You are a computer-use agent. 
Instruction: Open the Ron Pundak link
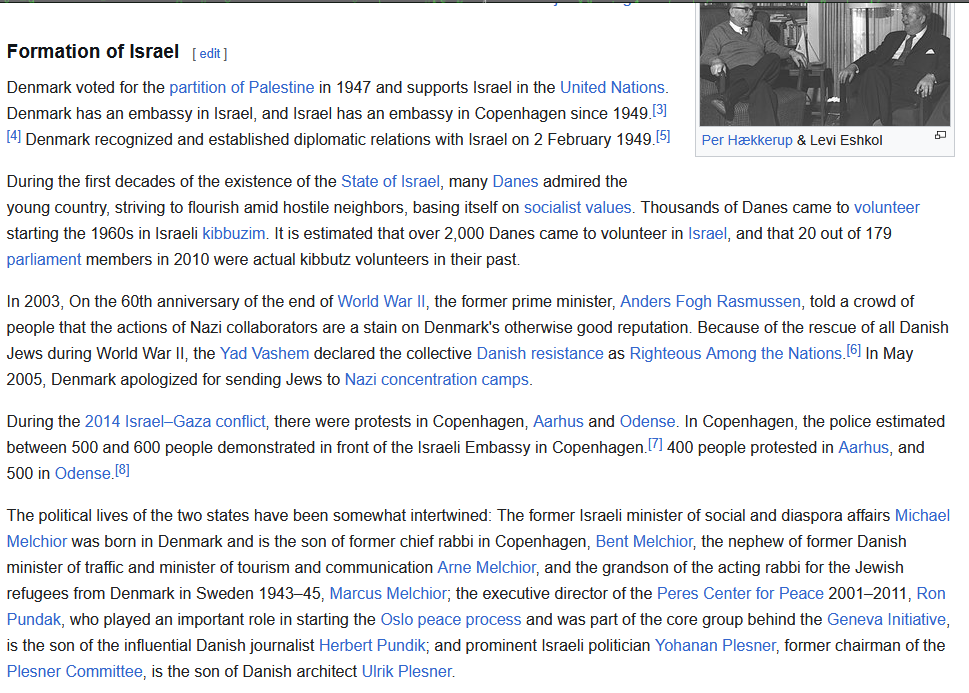[931, 593]
